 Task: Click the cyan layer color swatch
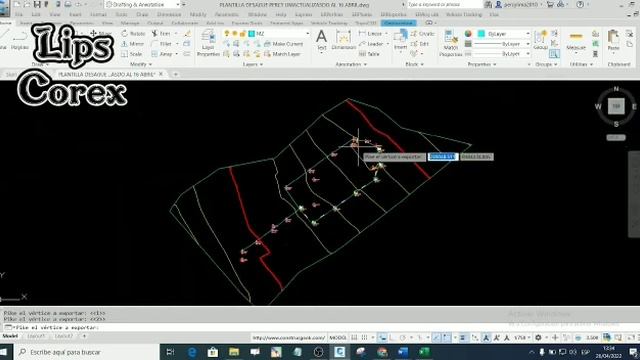[x=252, y=33]
